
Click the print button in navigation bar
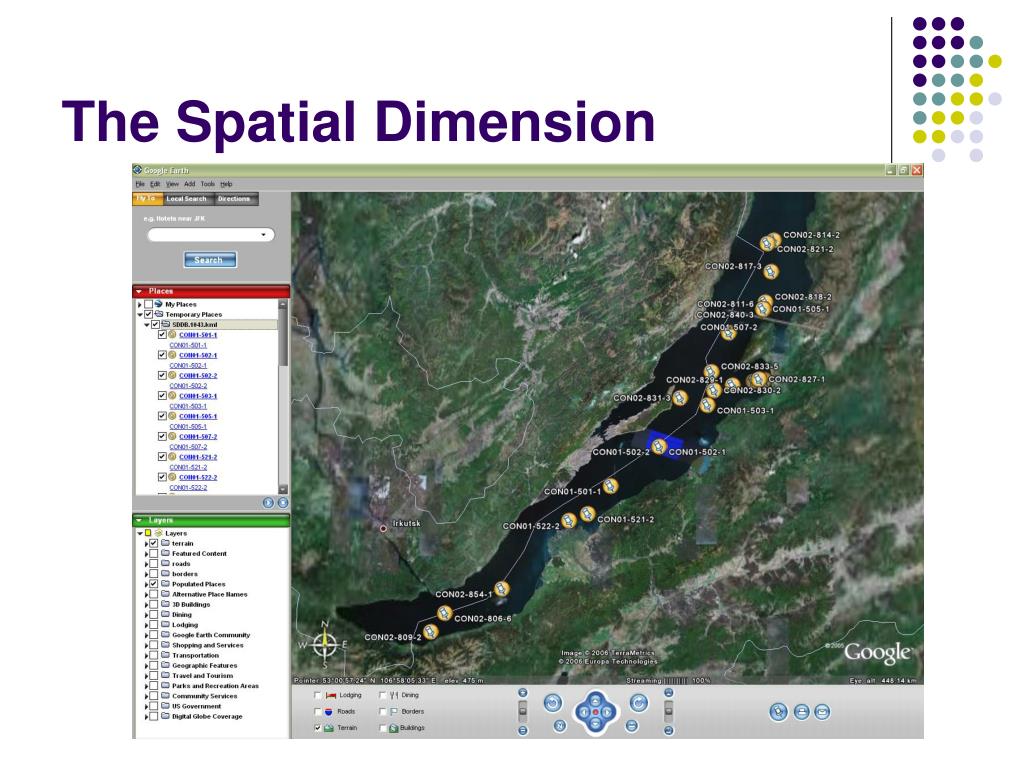[x=801, y=712]
